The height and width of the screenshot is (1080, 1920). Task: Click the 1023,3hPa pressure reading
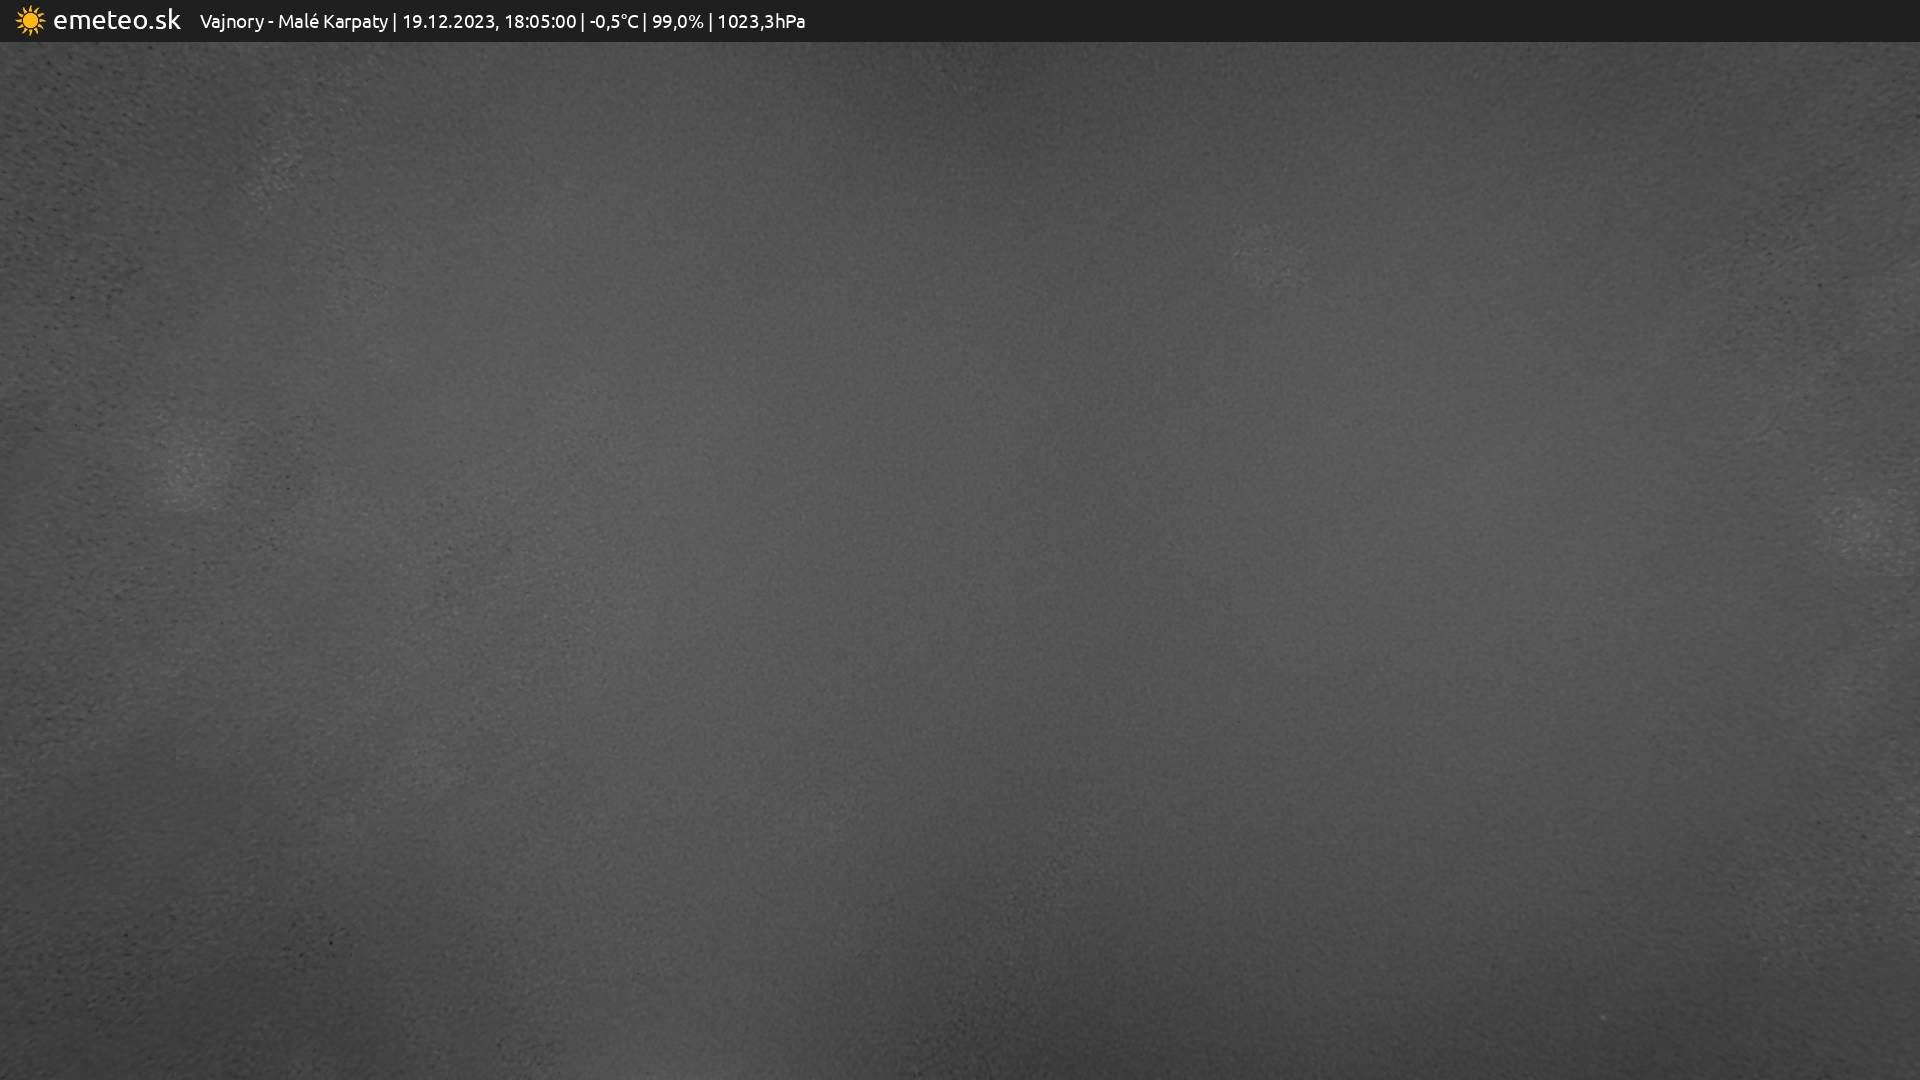[x=761, y=22]
